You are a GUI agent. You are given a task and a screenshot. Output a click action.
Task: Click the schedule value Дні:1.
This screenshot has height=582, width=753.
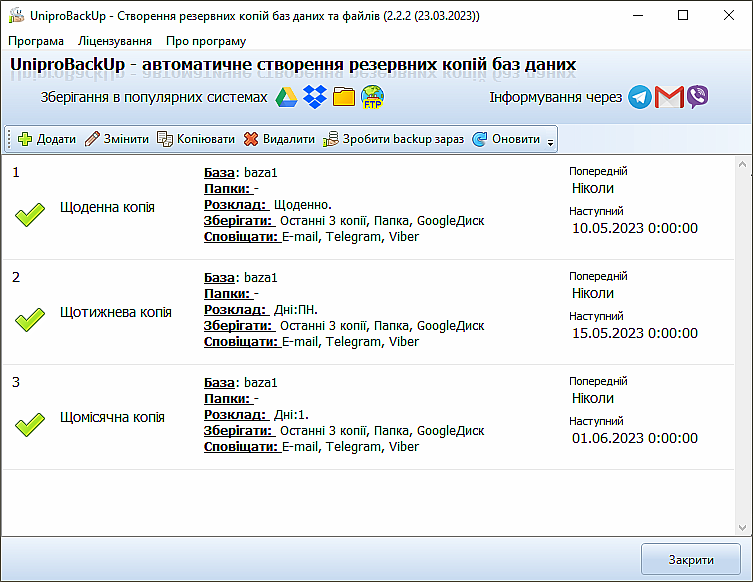291,414
